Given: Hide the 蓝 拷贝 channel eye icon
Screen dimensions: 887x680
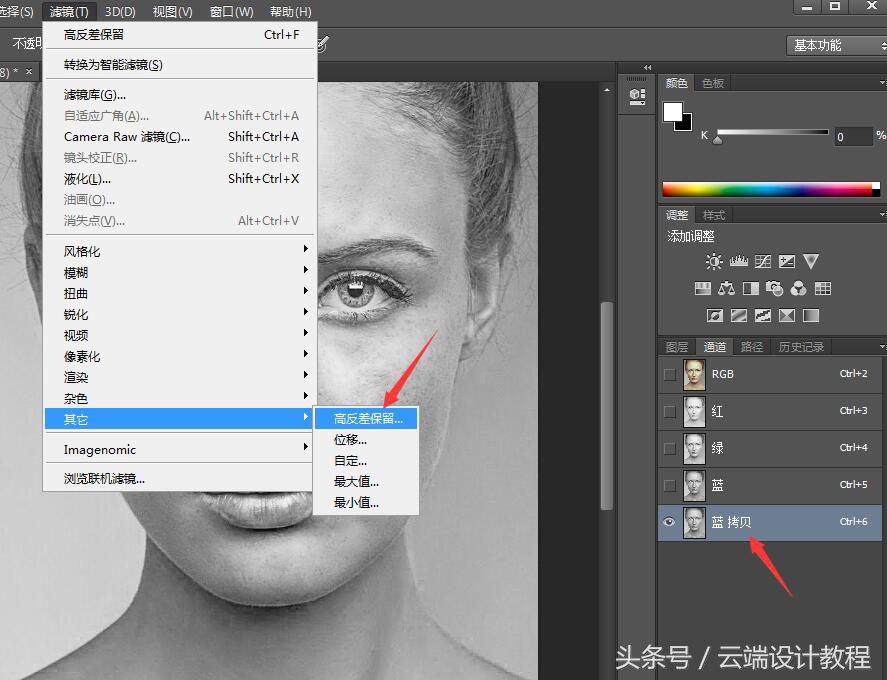Looking at the screenshot, I should point(669,522).
